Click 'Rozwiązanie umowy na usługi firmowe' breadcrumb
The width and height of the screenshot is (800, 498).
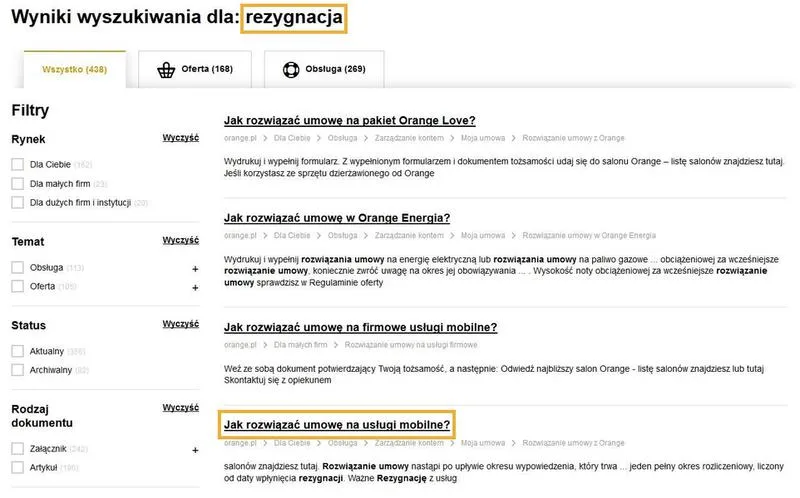[411, 345]
